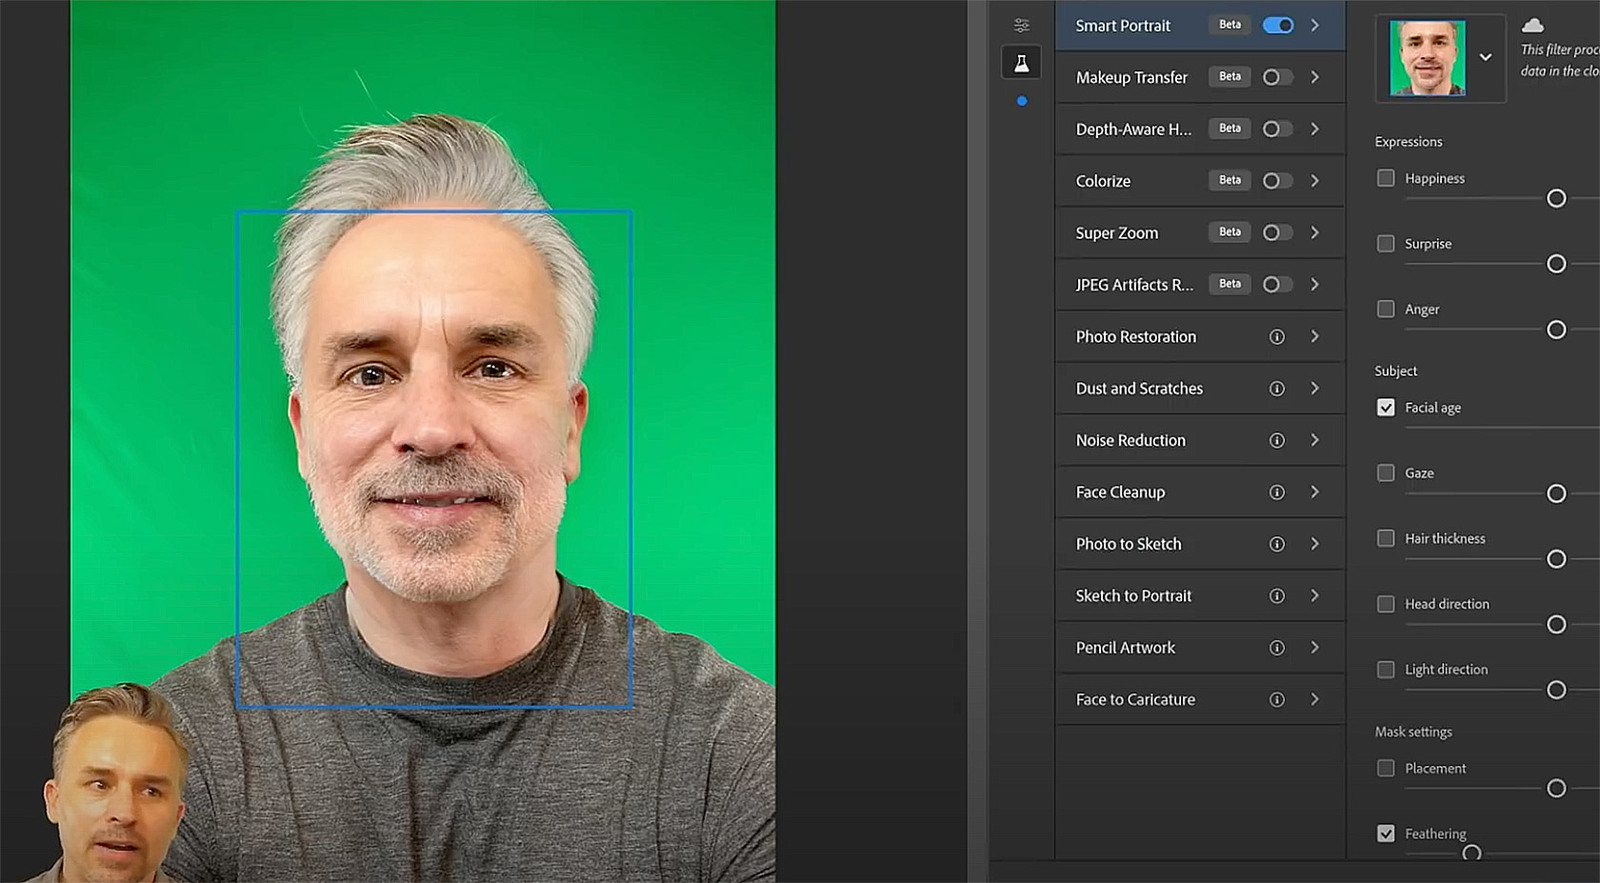Open the beta filters flask icon
1600x883 pixels.
point(1021,63)
